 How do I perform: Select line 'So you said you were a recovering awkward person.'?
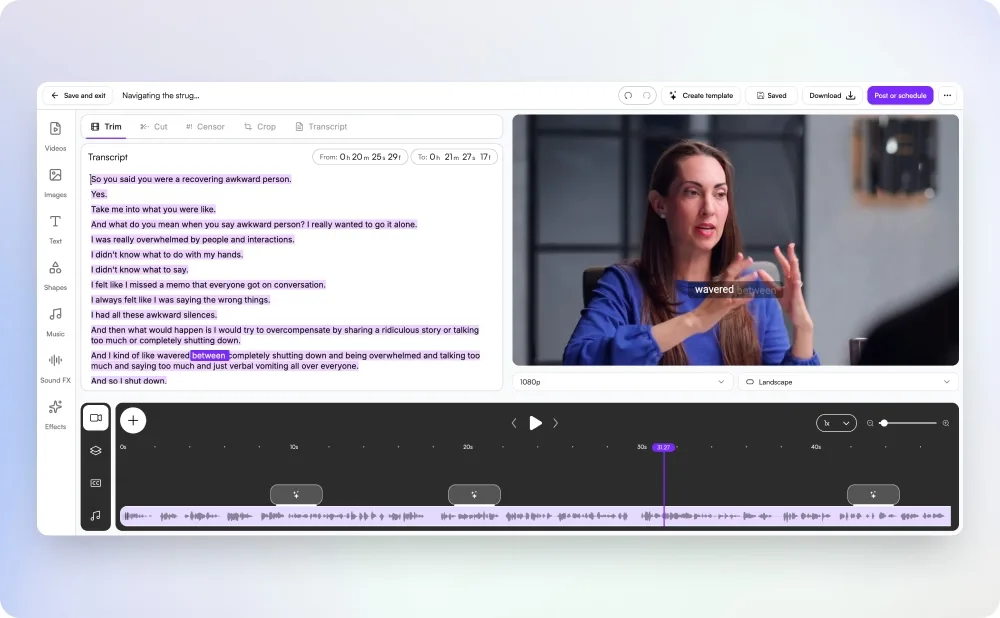pyautogui.click(x=191, y=179)
